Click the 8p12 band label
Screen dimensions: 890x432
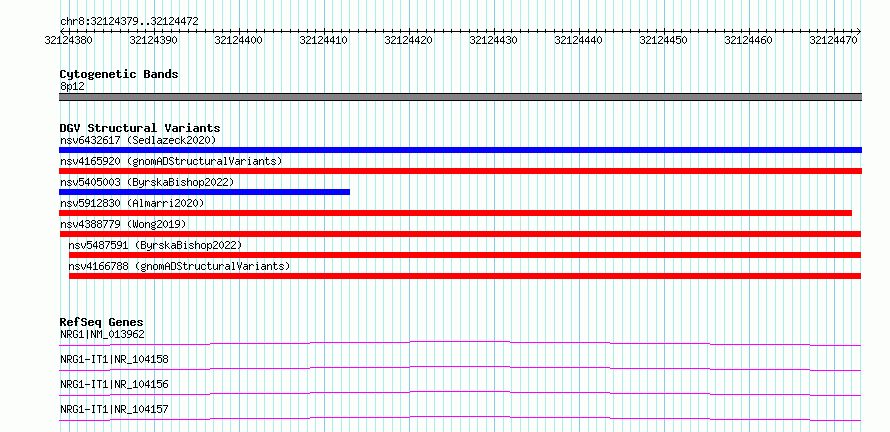pos(72,87)
